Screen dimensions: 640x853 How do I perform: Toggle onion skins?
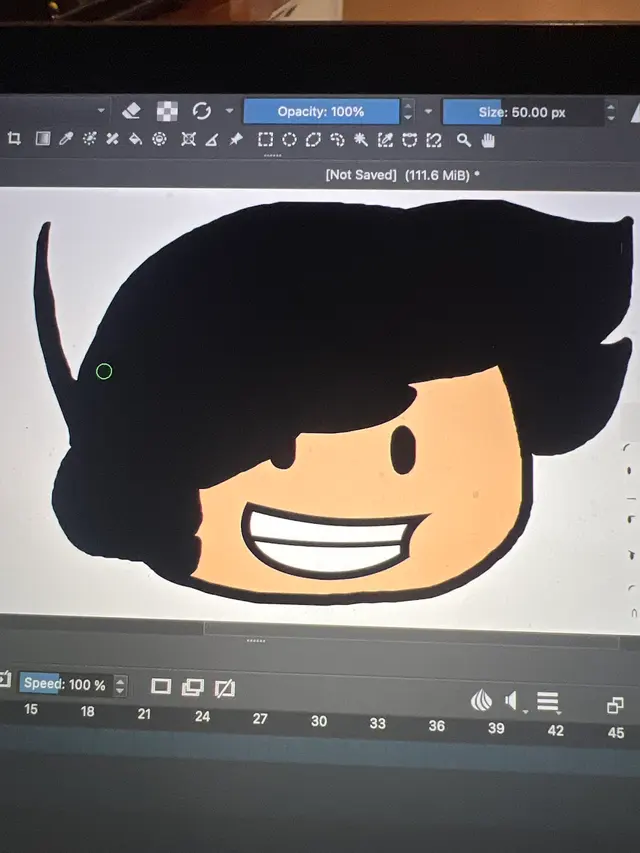pyautogui.click(x=481, y=700)
